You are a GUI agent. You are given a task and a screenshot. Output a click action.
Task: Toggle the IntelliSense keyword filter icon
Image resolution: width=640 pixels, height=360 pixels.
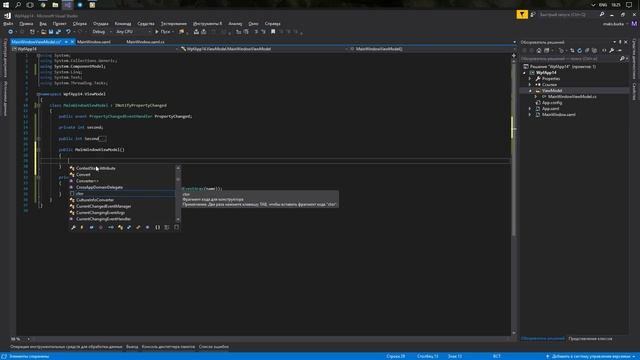coord(167,227)
